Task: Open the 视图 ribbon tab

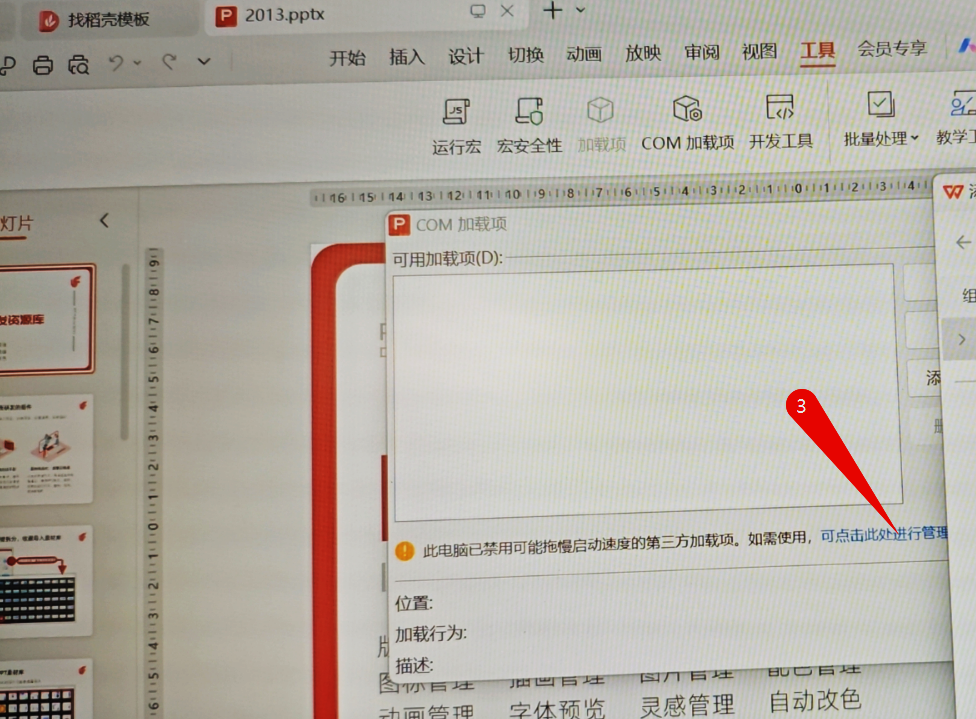Action: 759,51
